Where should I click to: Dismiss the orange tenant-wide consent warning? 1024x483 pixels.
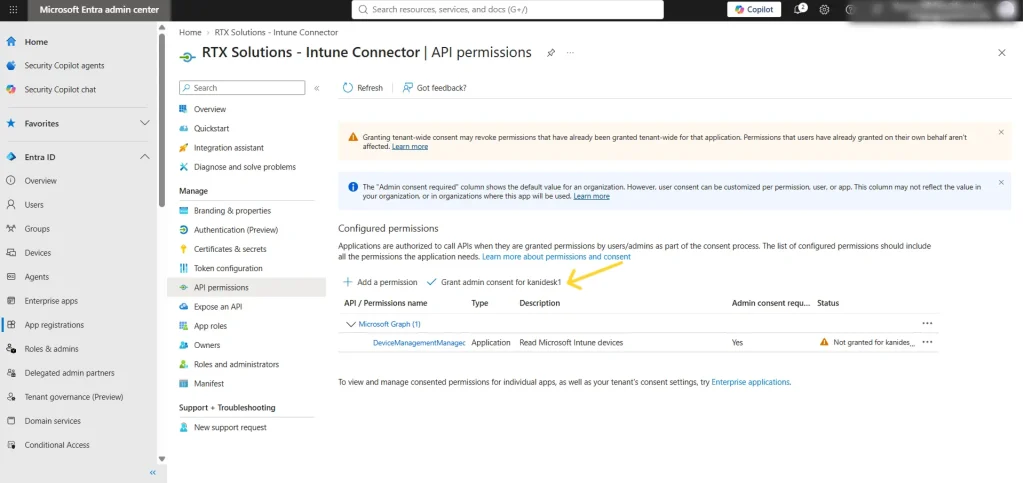pyautogui.click(x=1001, y=132)
